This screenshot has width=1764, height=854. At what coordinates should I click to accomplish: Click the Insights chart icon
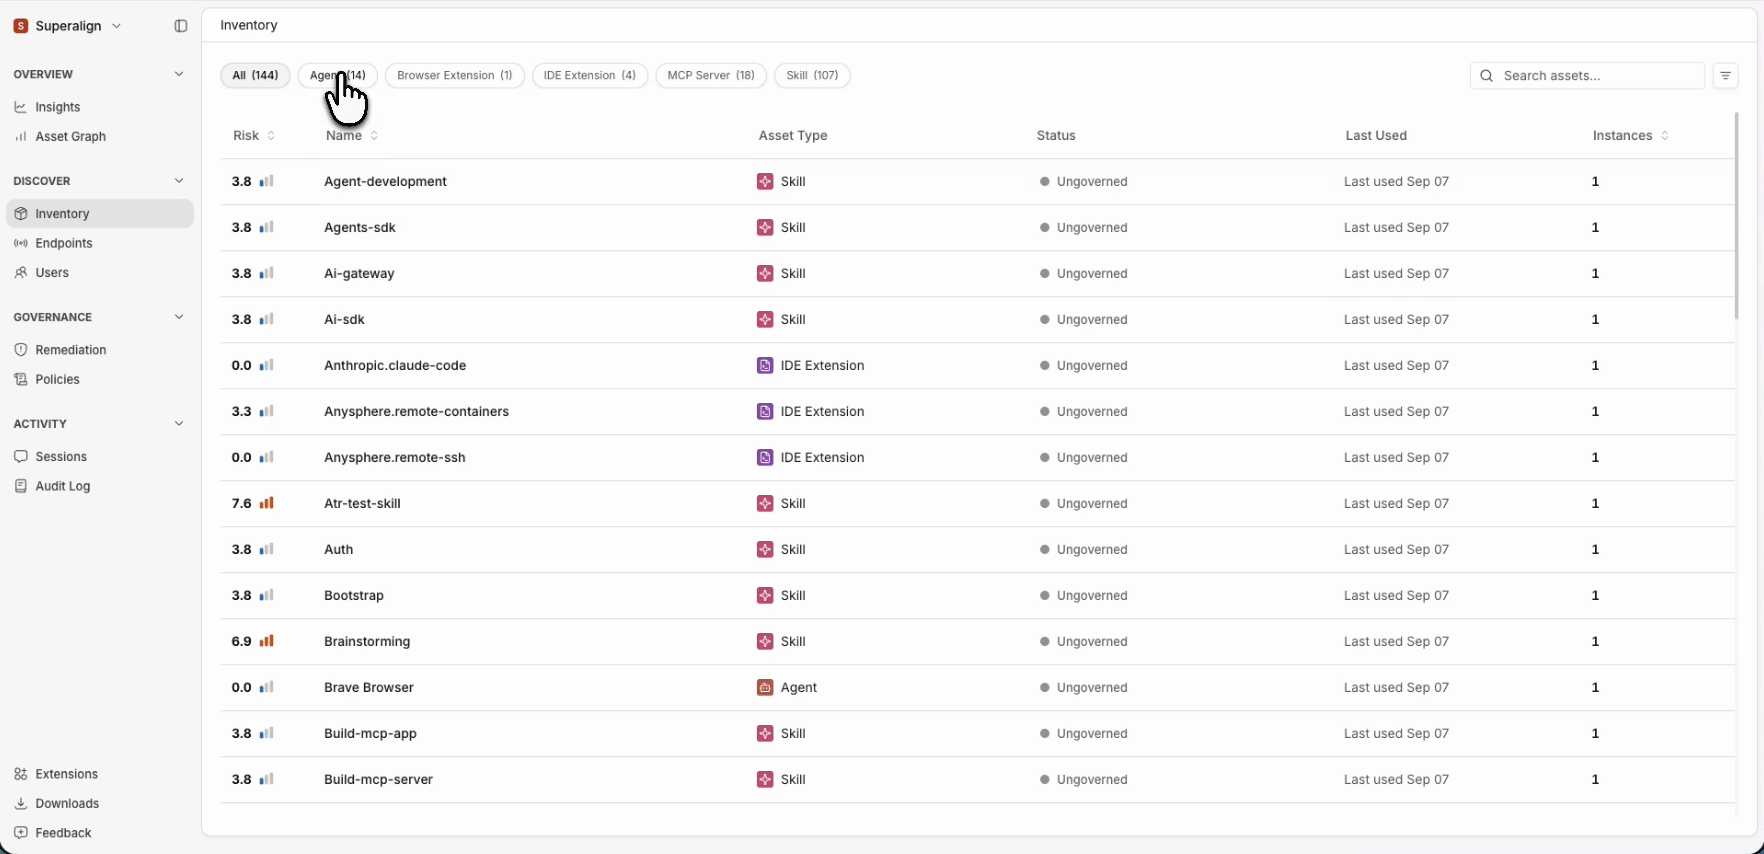pos(20,107)
